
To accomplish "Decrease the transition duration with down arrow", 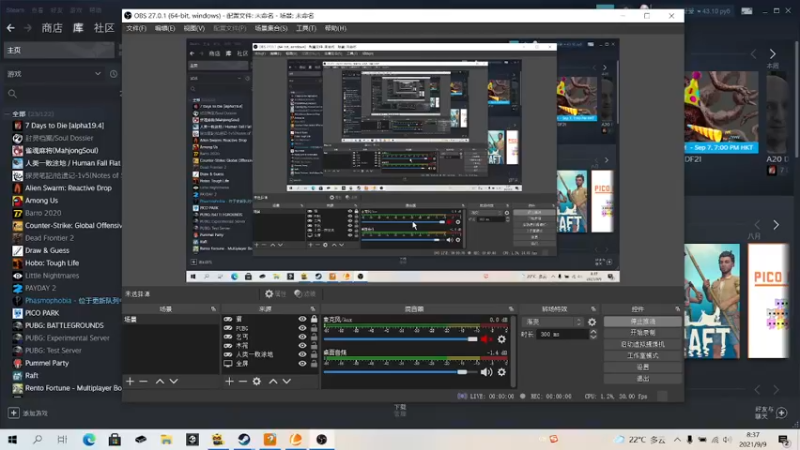I will click(593, 337).
